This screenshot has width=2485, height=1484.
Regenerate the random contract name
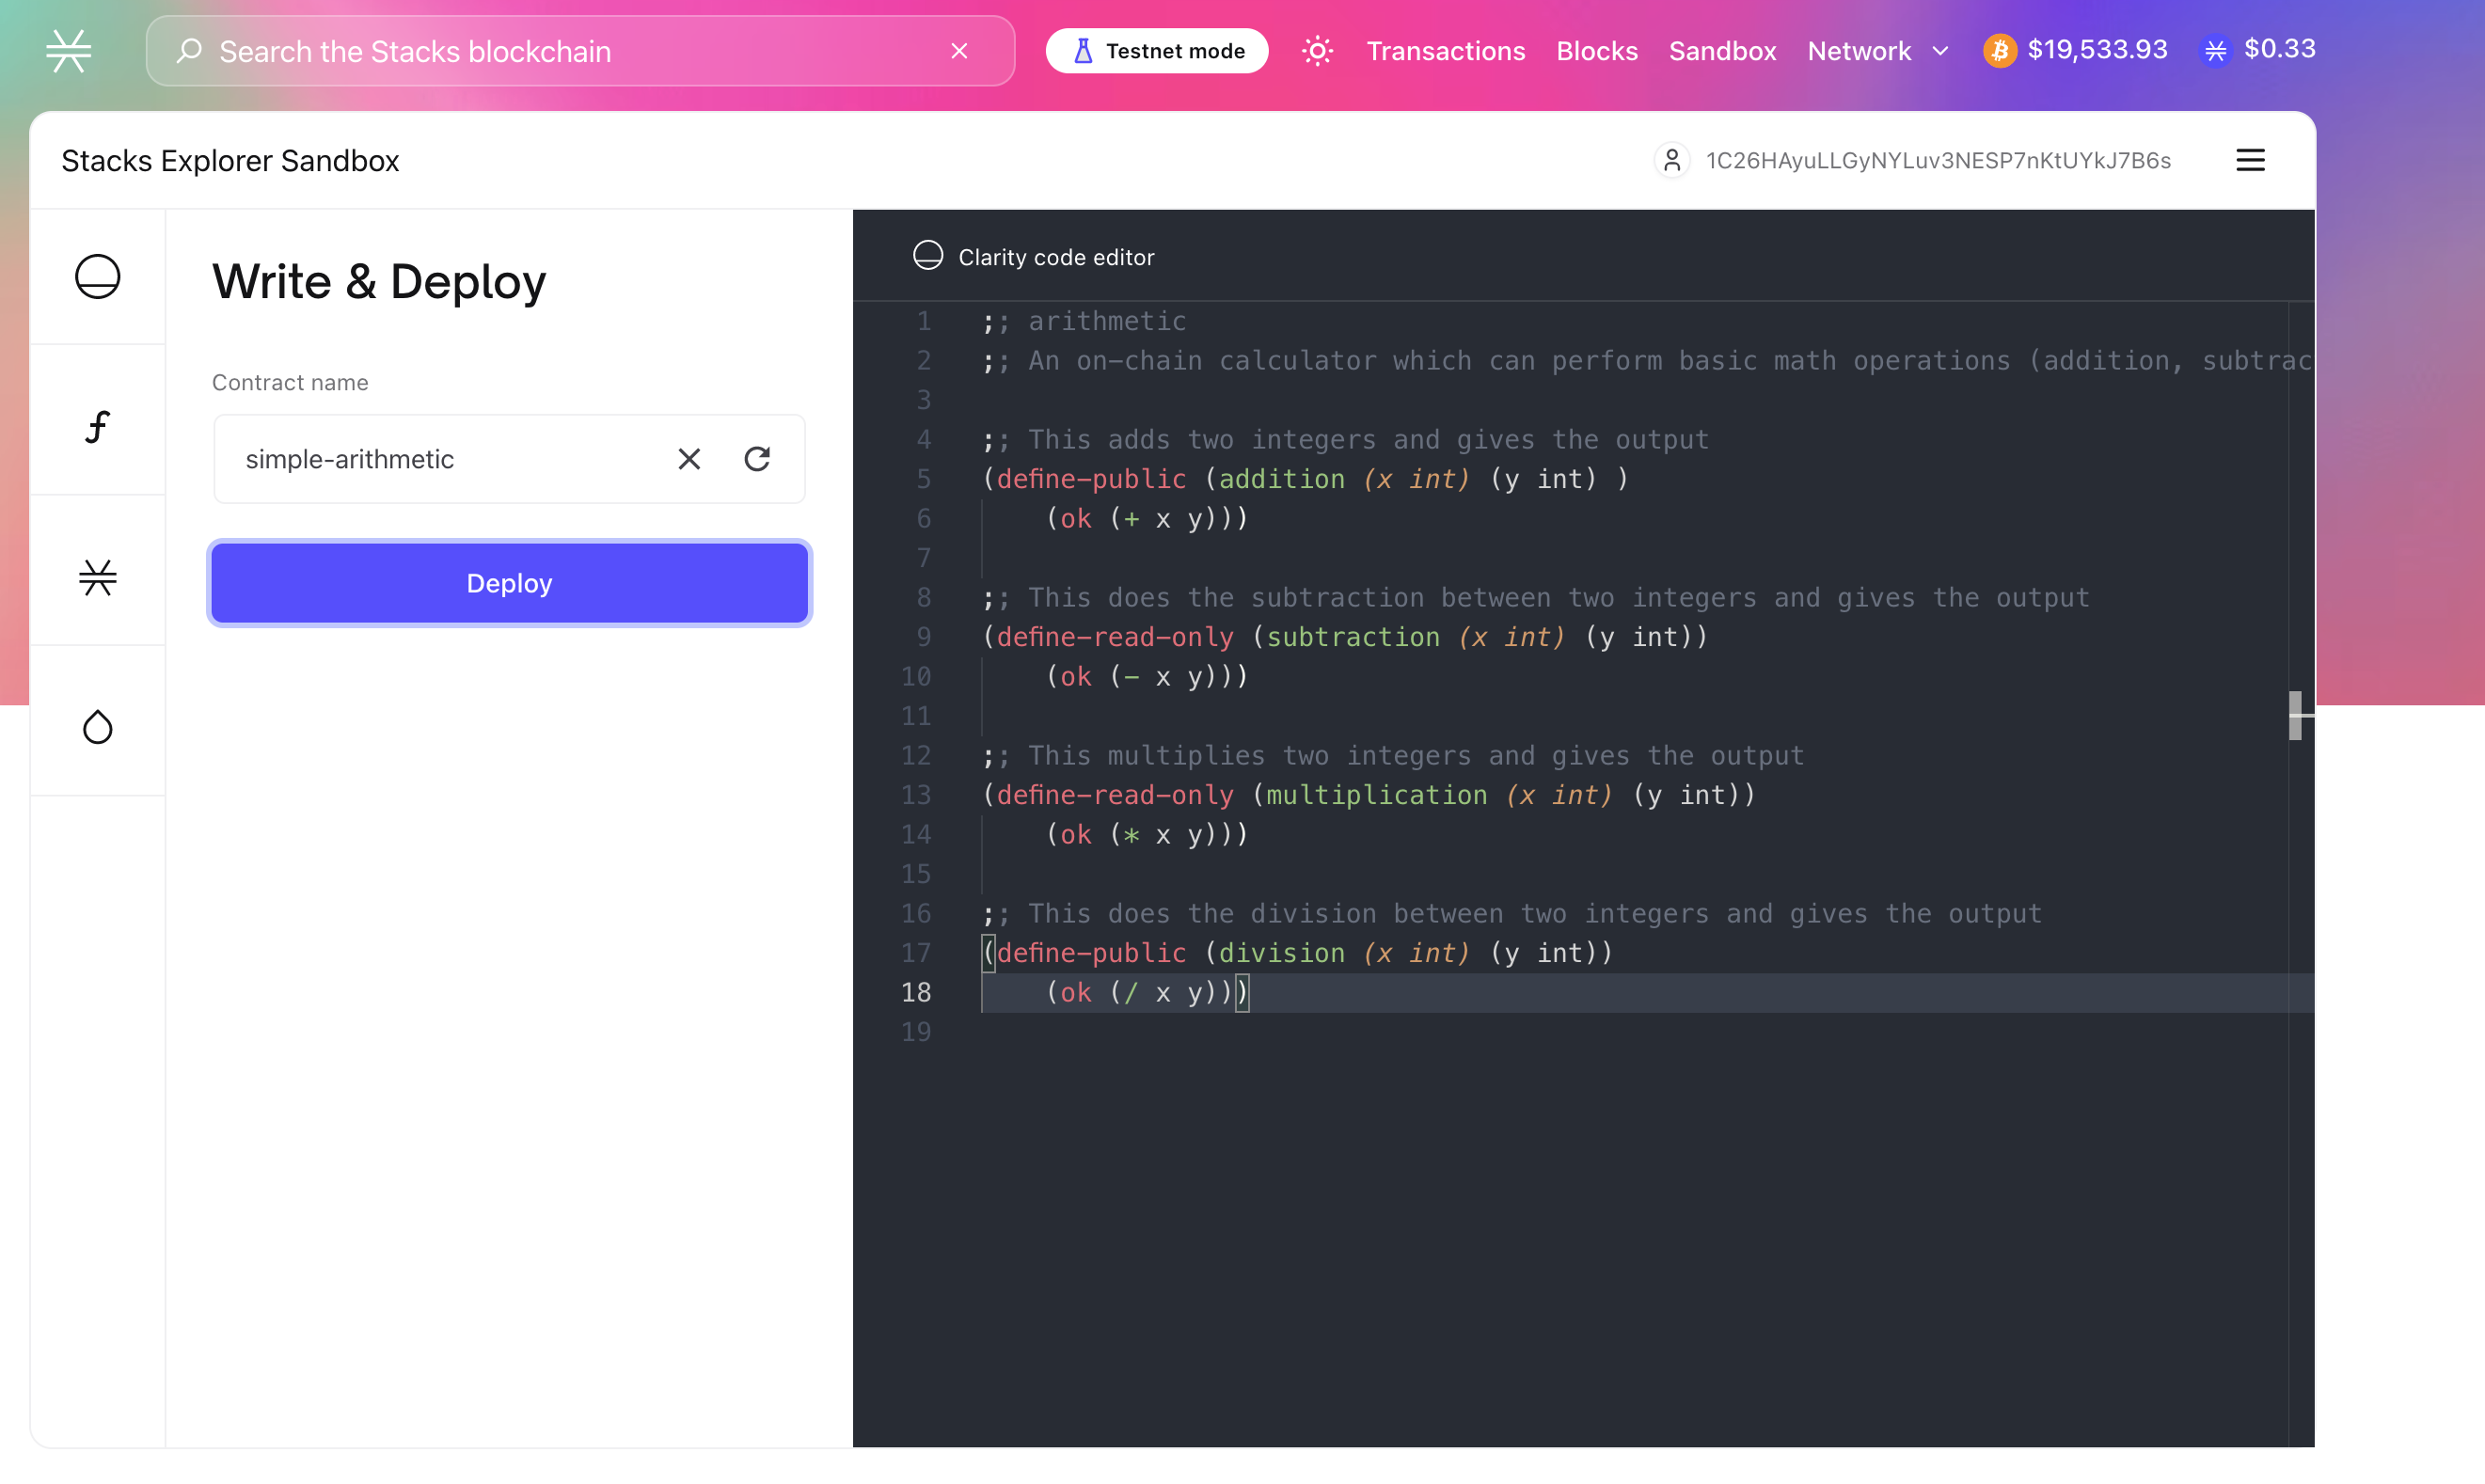tap(757, 459)
